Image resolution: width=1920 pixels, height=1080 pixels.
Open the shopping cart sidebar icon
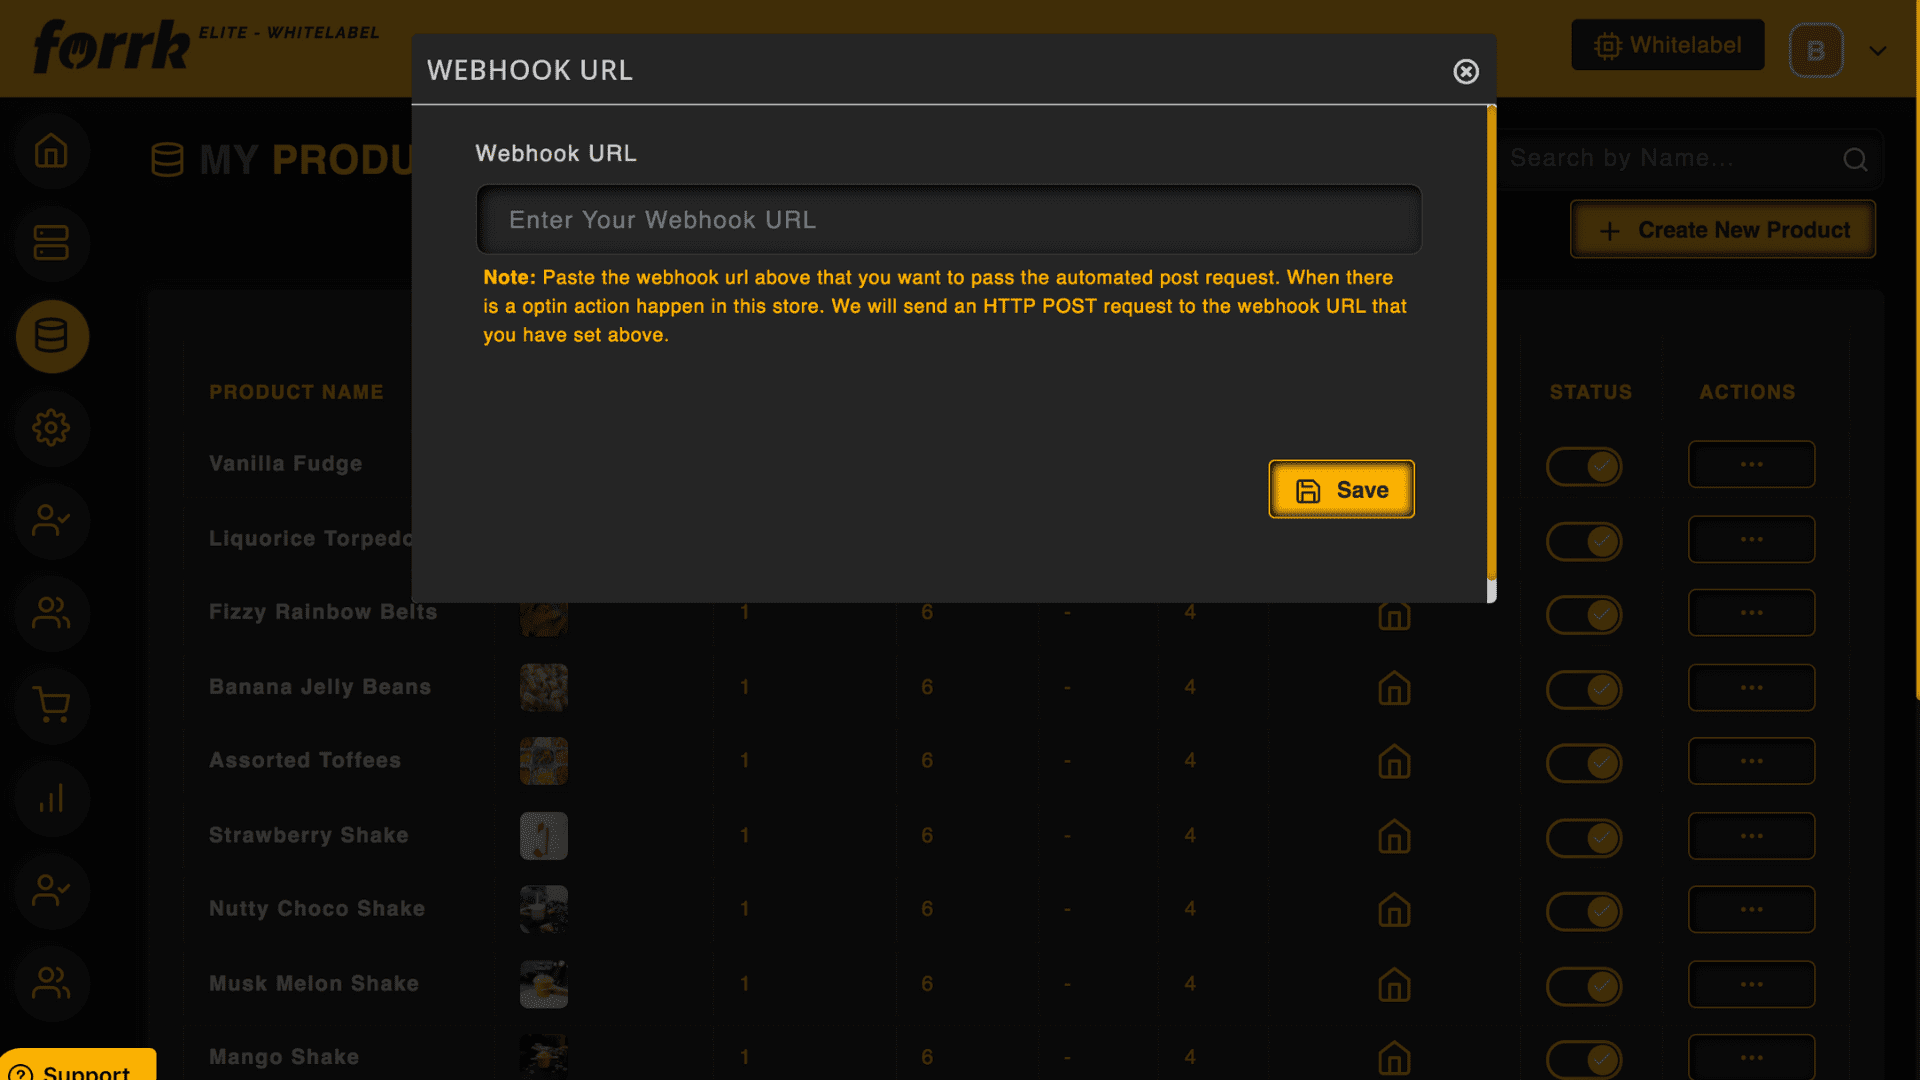tap(51, 705)
